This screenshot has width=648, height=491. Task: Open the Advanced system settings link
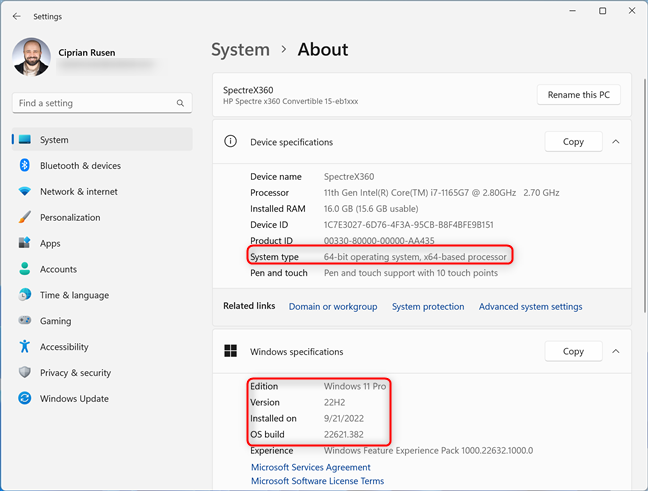point(530,307)
